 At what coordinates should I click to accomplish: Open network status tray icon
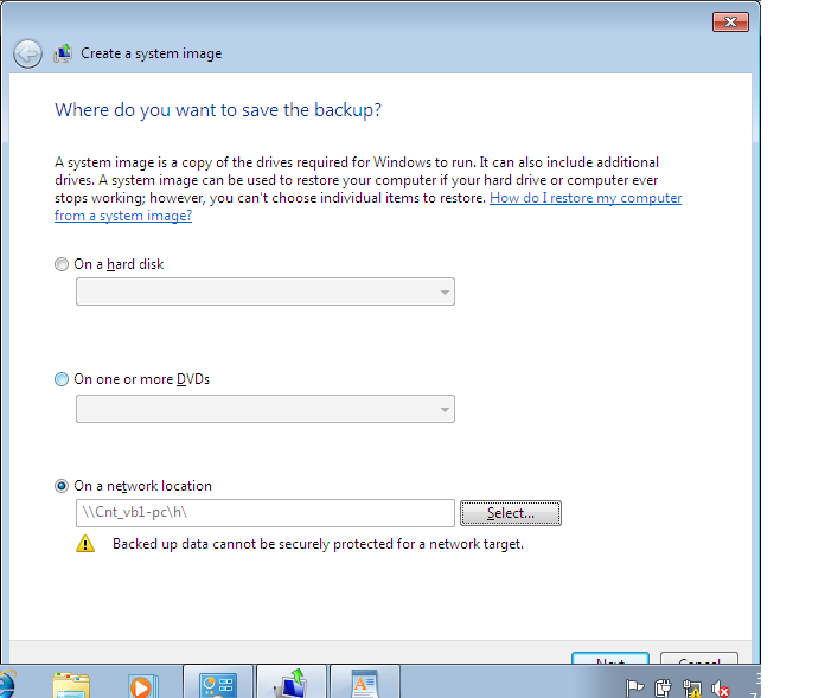tap(692, 688)
